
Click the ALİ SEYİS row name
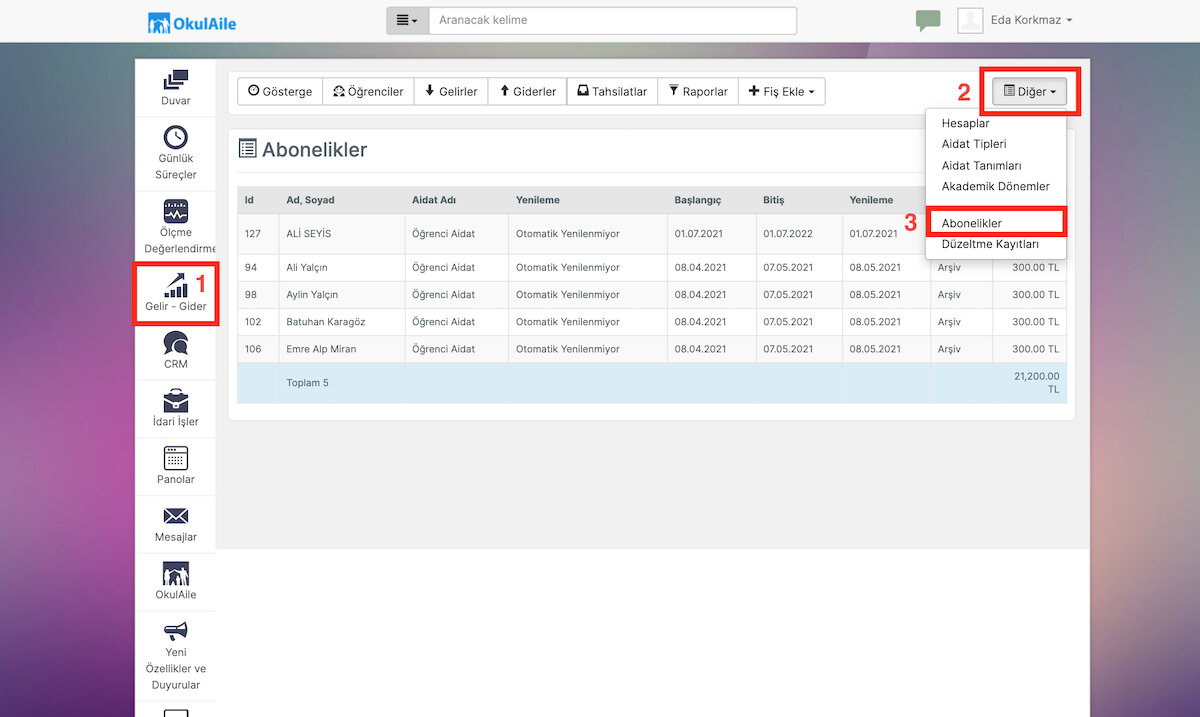click(308, 234)
